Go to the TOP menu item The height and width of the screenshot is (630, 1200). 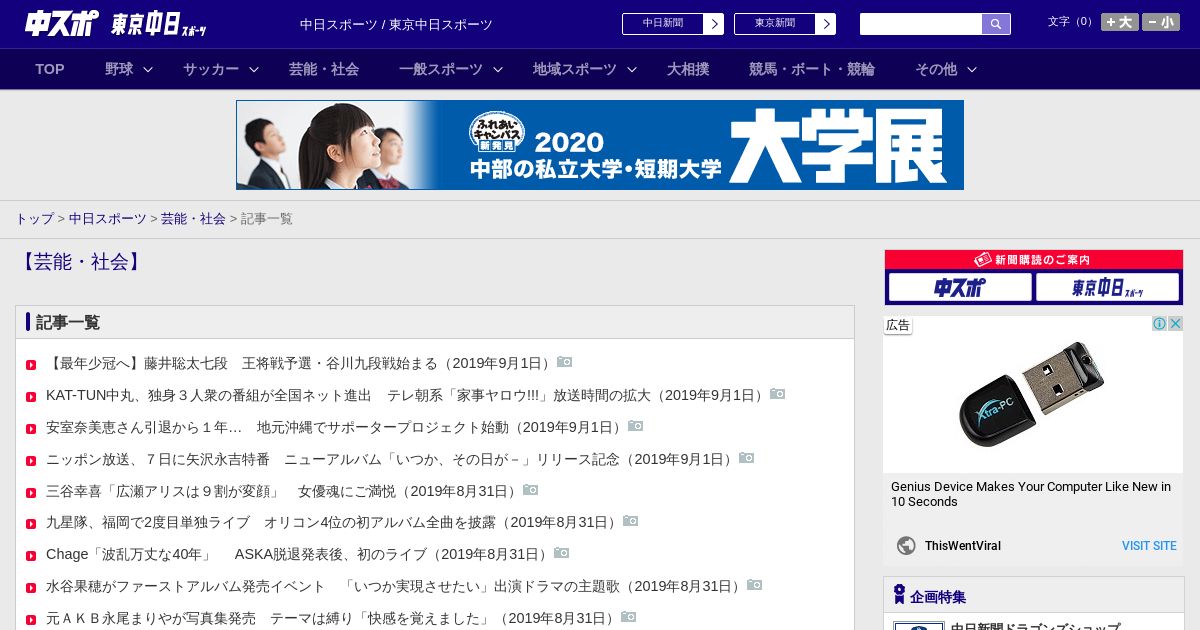tap(50, 69)
